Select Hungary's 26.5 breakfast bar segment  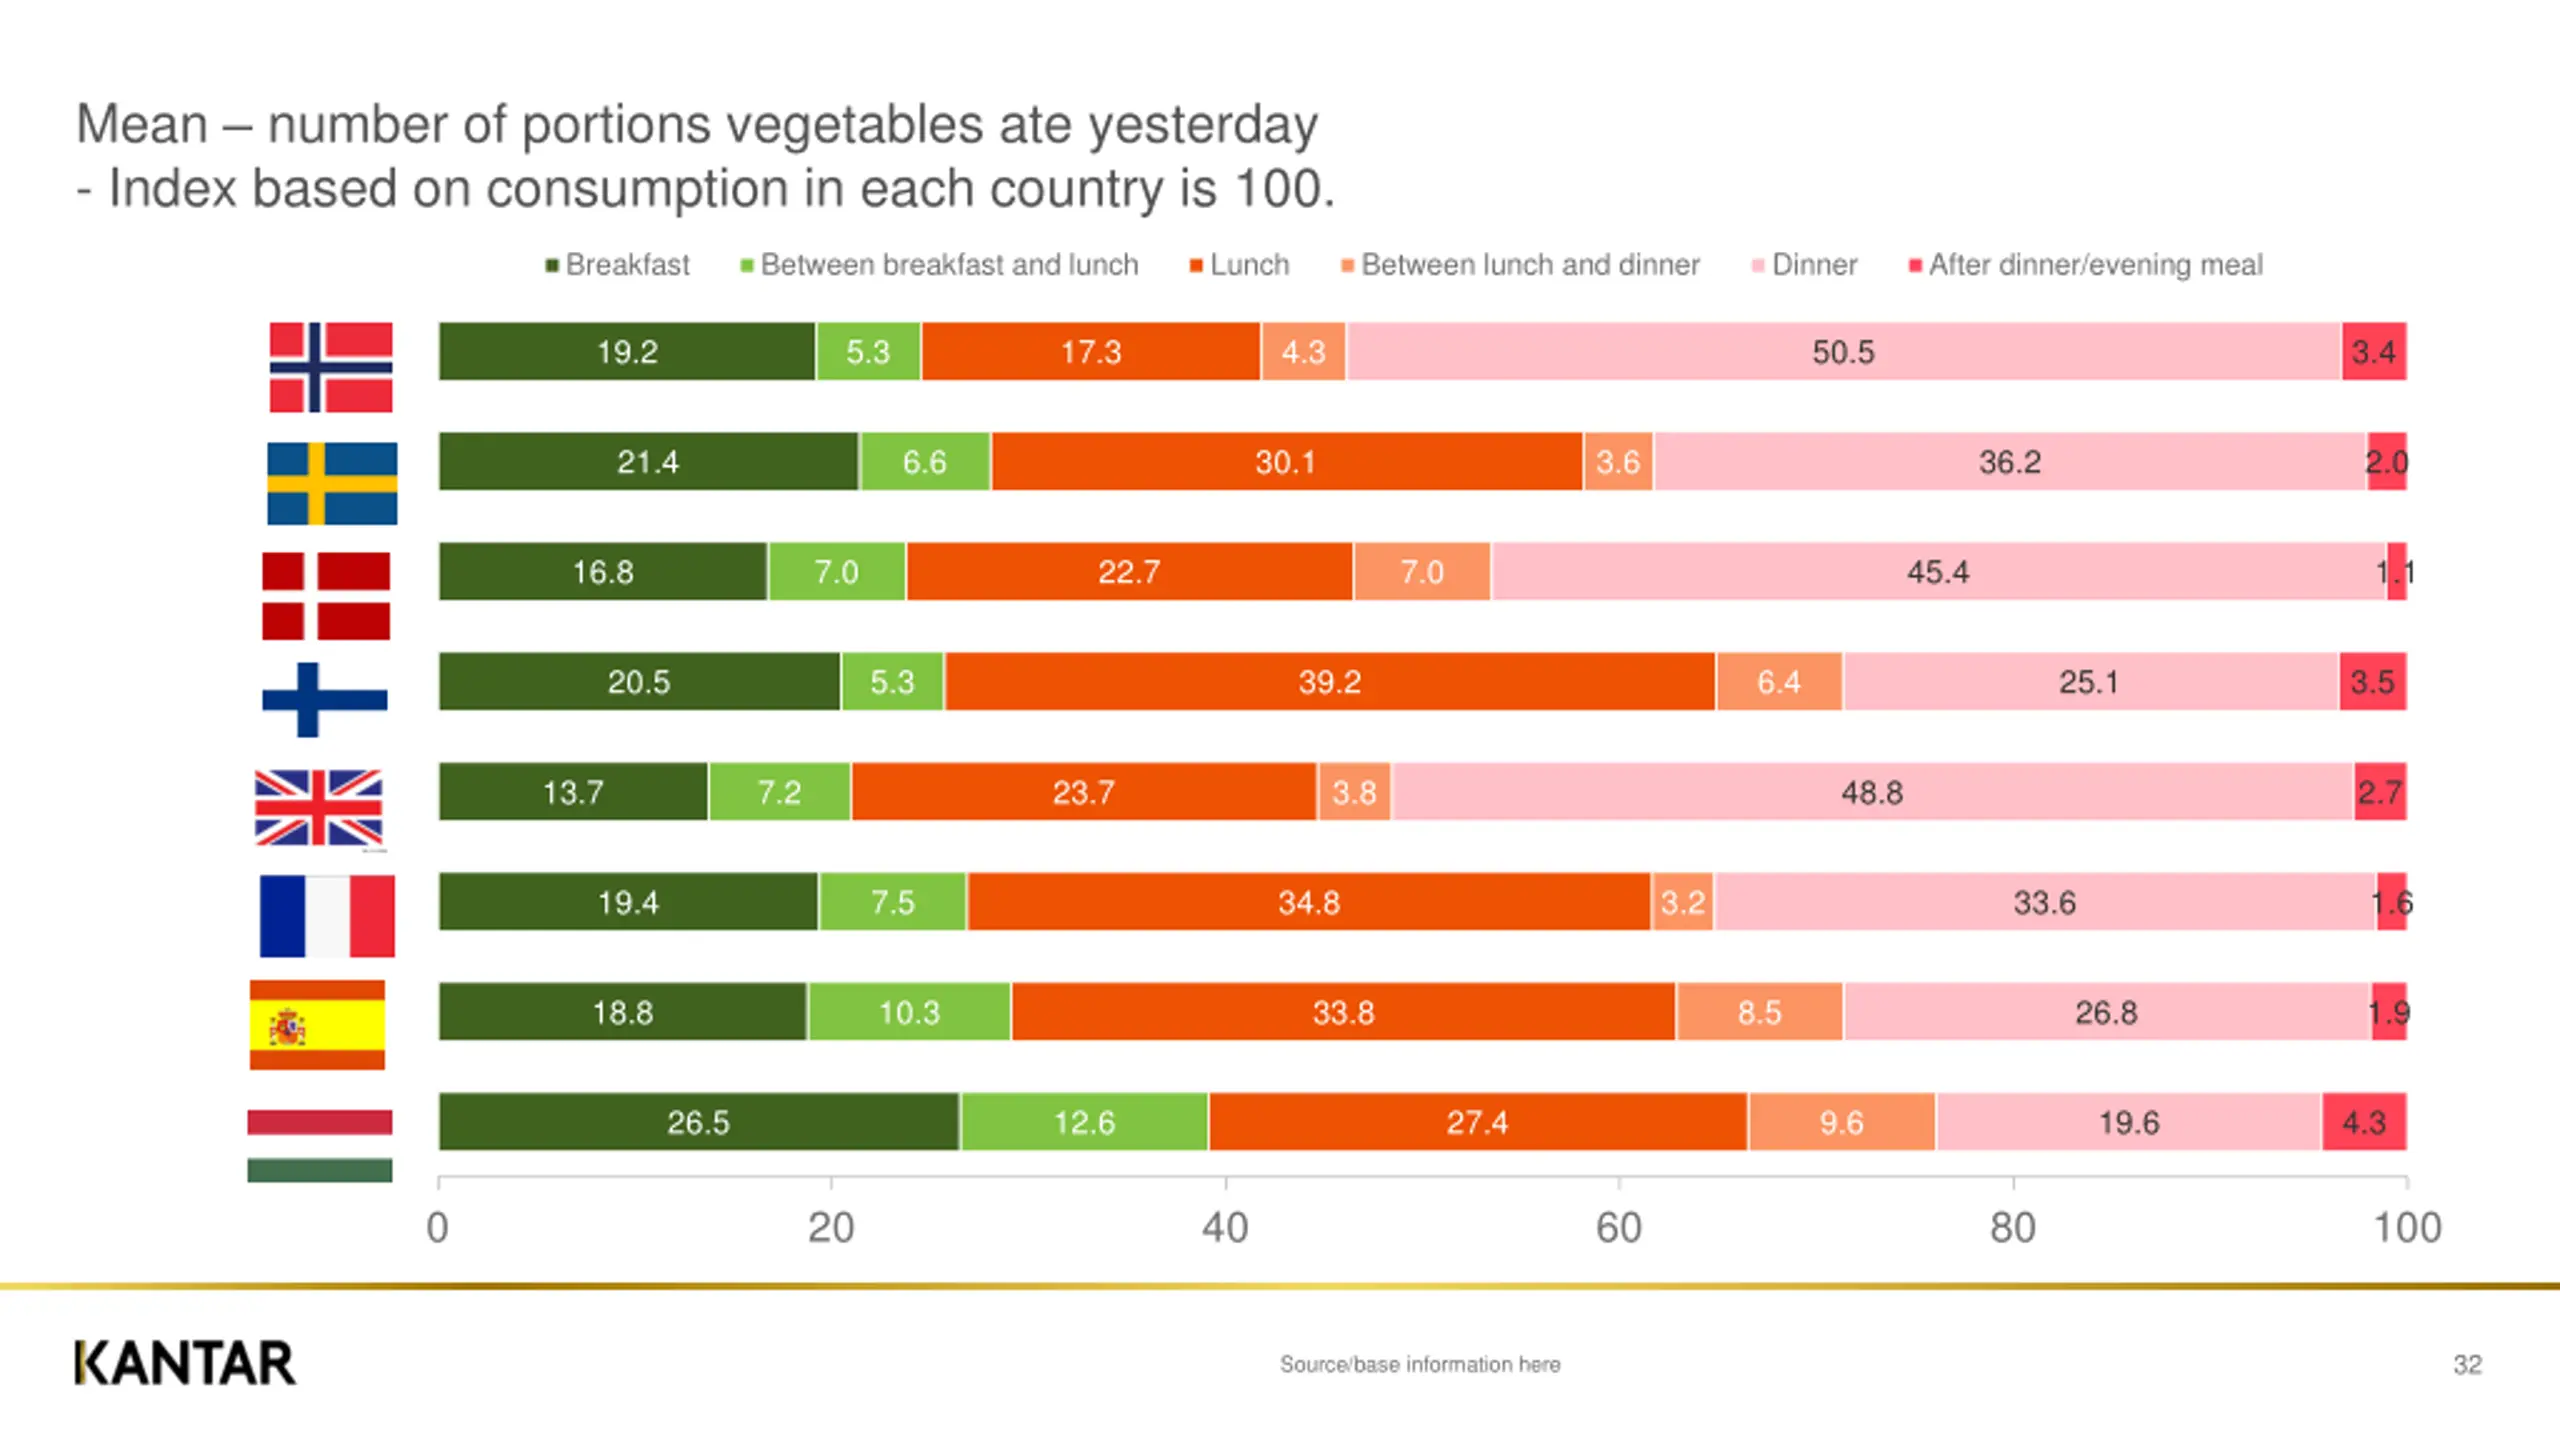[698, 1122]
